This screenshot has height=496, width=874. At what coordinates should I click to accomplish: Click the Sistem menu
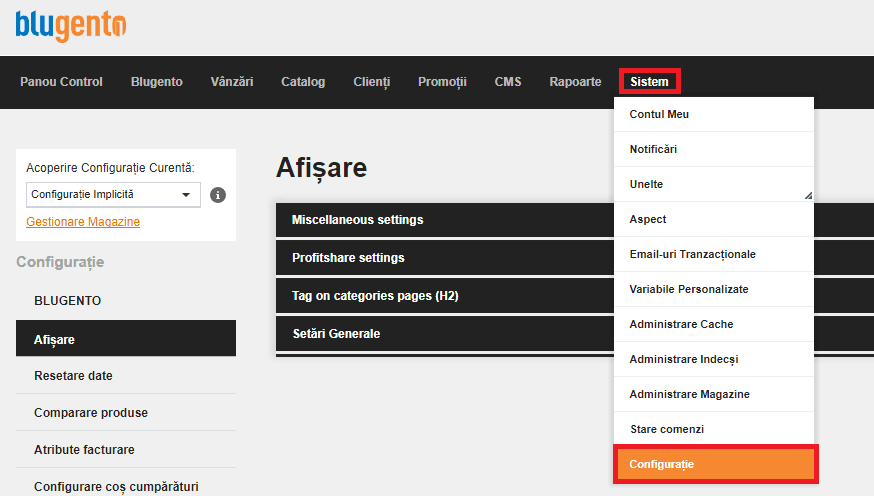pyautogui.click(x=649, y=81)
